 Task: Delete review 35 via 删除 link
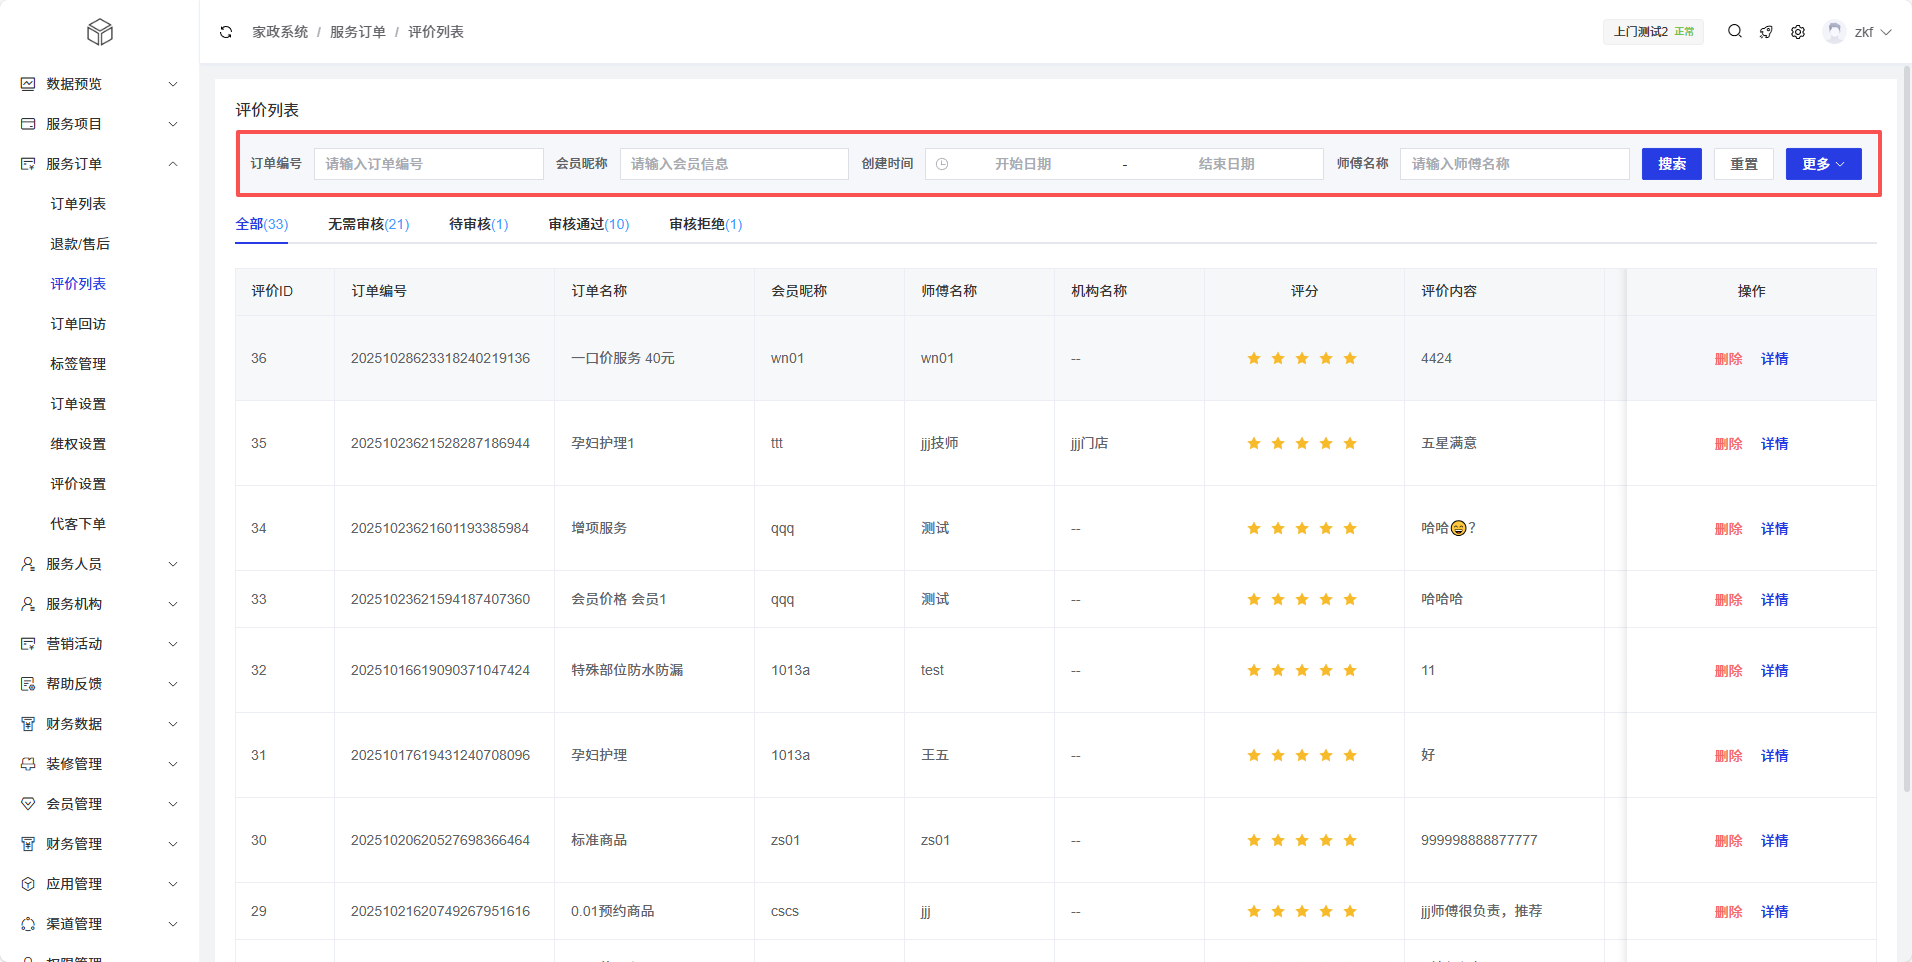coord(1728,444)
